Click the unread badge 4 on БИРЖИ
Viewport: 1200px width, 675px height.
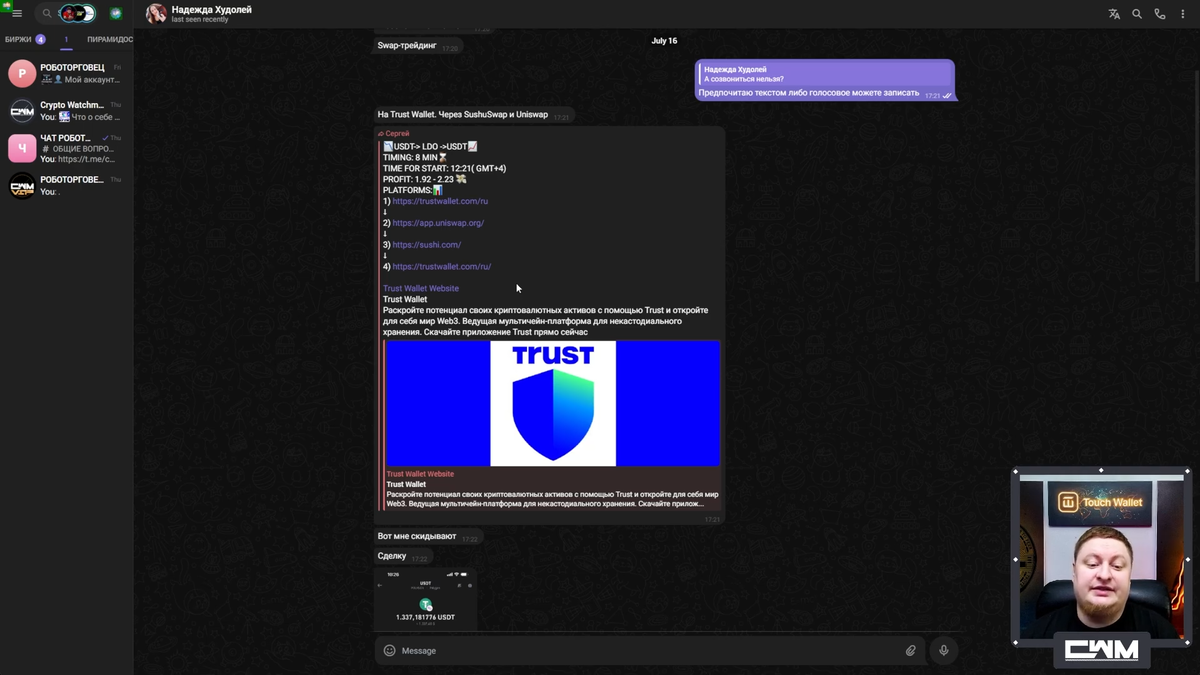click(40, 40)
